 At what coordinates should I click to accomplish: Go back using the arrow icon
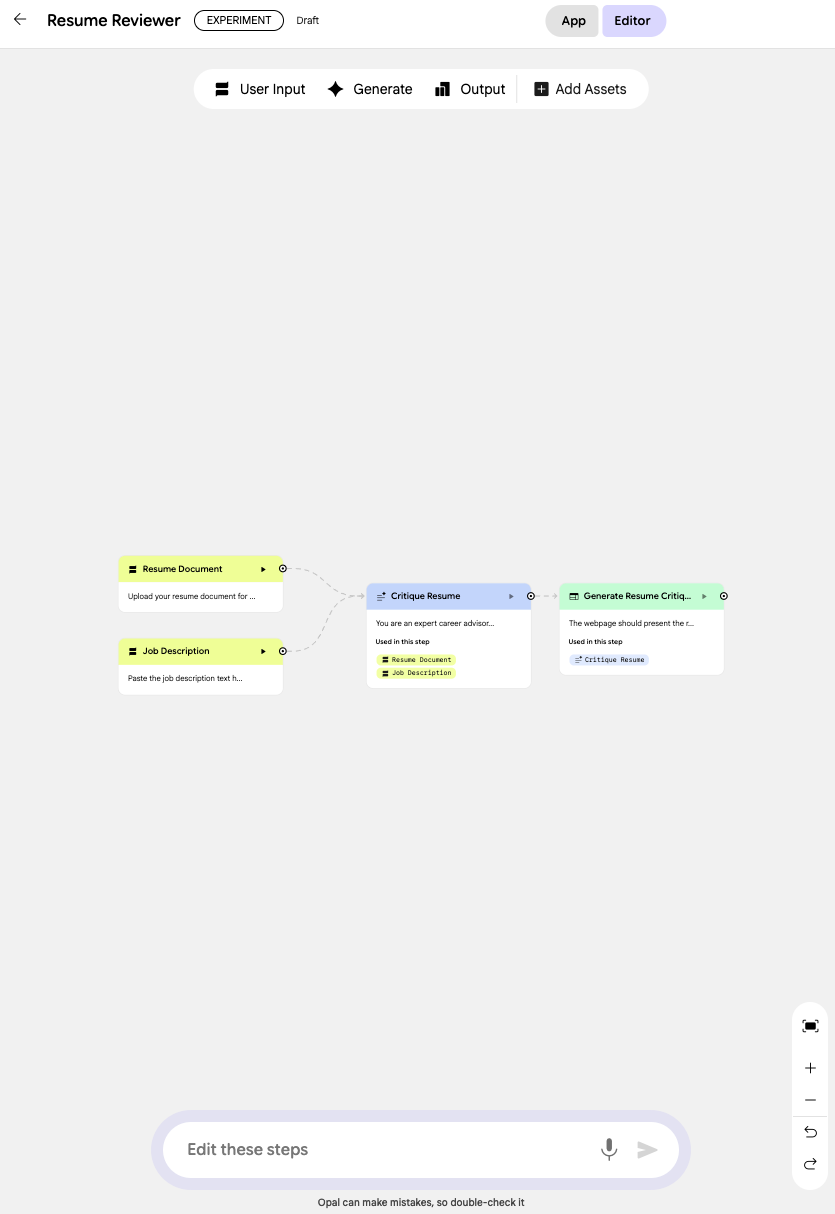tap(20, 20)
